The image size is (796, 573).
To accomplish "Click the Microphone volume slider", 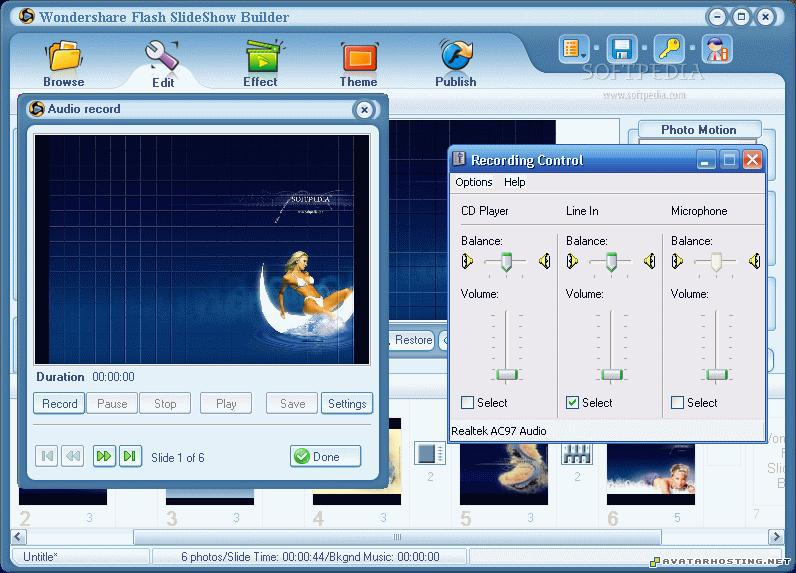I will pos(716,375).
